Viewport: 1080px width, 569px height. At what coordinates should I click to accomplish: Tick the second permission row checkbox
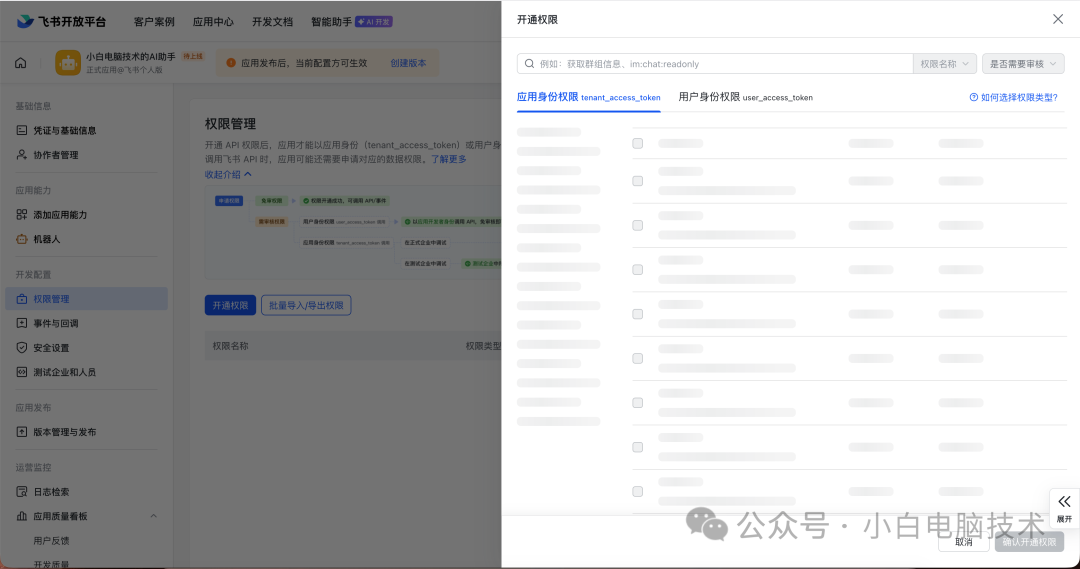coord(638,181)
